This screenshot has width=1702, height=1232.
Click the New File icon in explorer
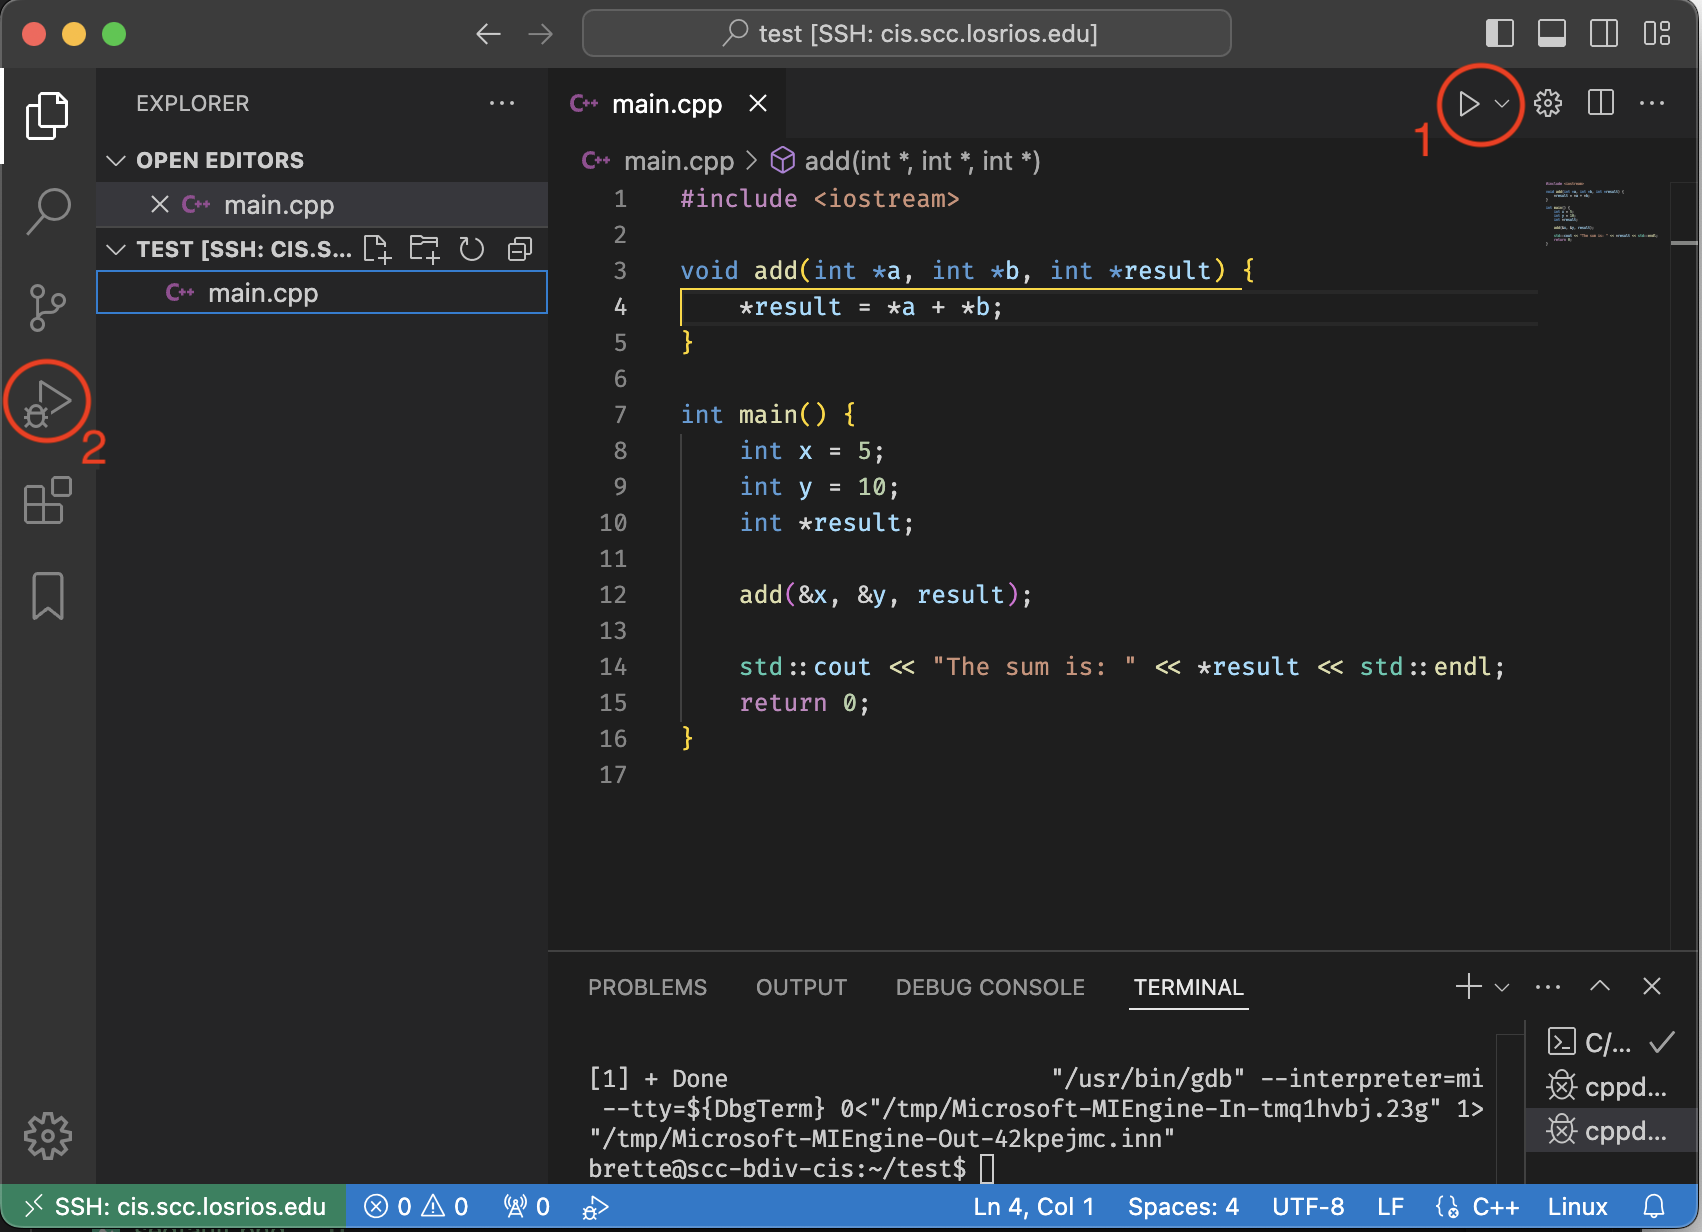click(x=377, y=249)
